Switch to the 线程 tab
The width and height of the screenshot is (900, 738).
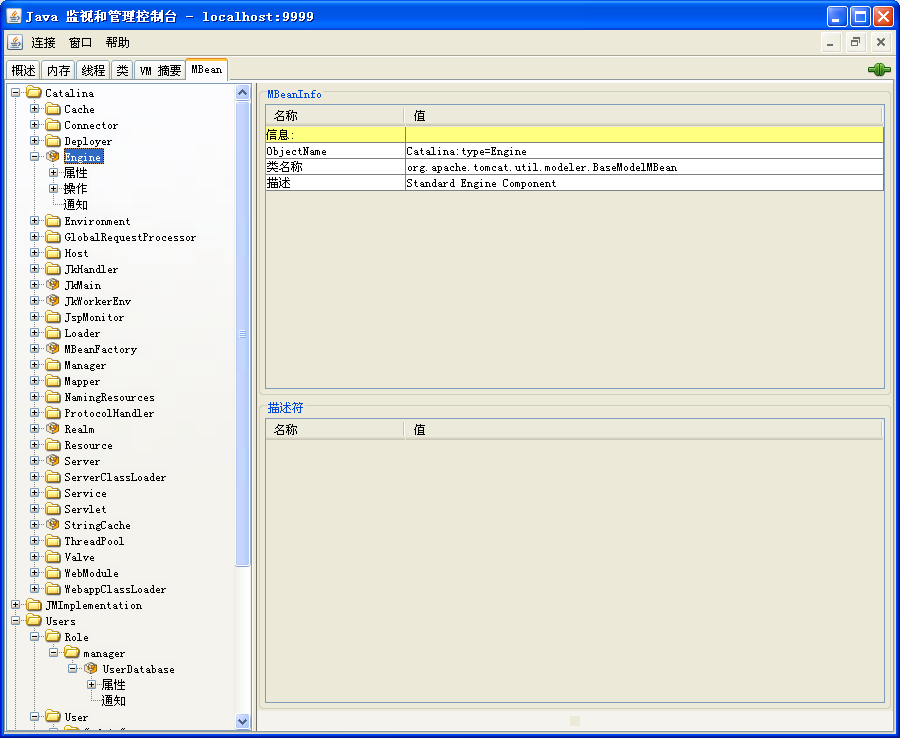coord(93,71)
